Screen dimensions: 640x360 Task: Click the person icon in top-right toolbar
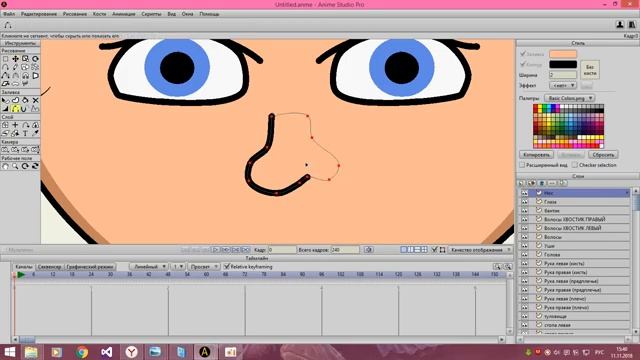click(620, 24)
